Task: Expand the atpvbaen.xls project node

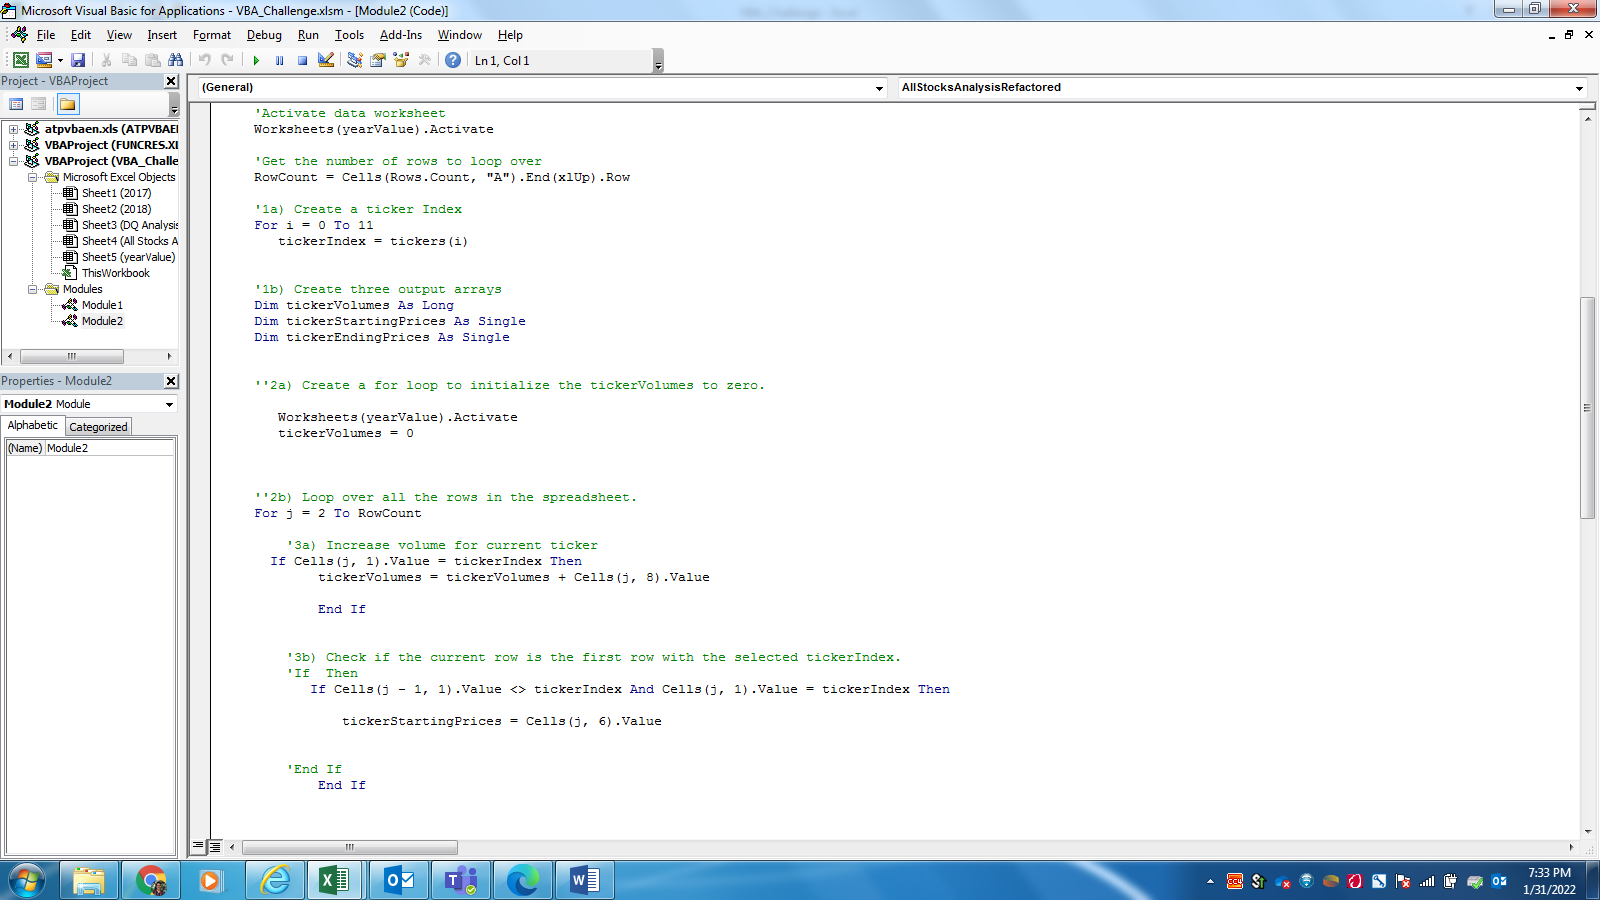Action: (11, 128)
